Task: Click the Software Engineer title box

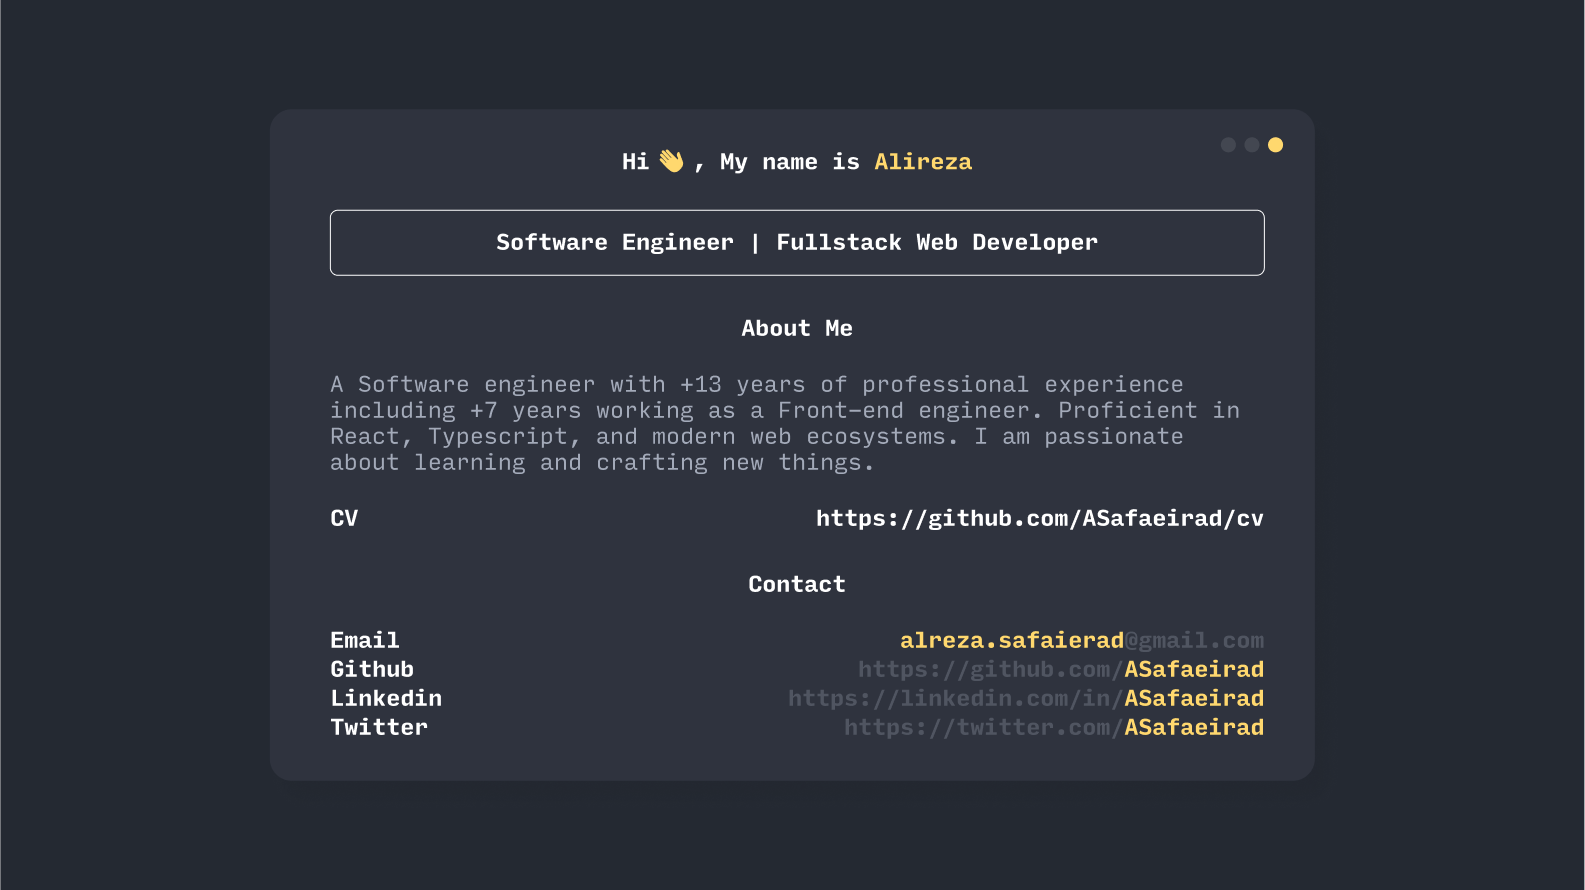Action: click(x=797, y=243)
